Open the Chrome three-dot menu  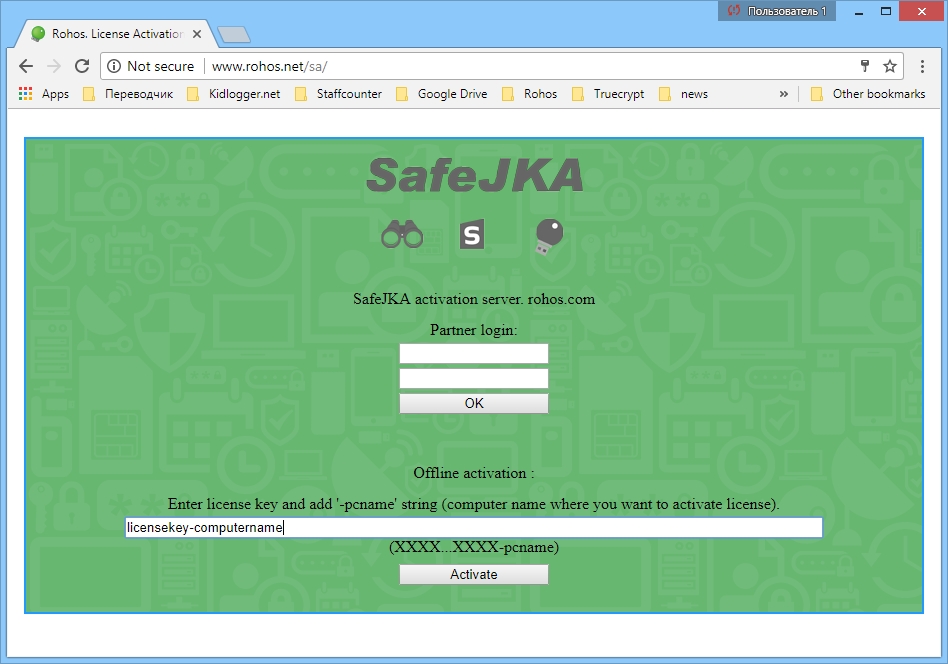[922, 66]
